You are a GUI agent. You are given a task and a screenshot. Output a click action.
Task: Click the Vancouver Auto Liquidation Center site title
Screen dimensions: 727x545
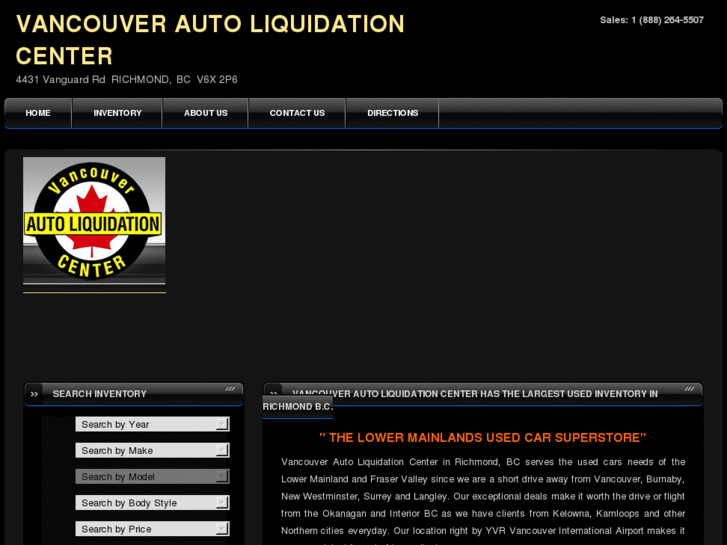(x=210, y=40)
